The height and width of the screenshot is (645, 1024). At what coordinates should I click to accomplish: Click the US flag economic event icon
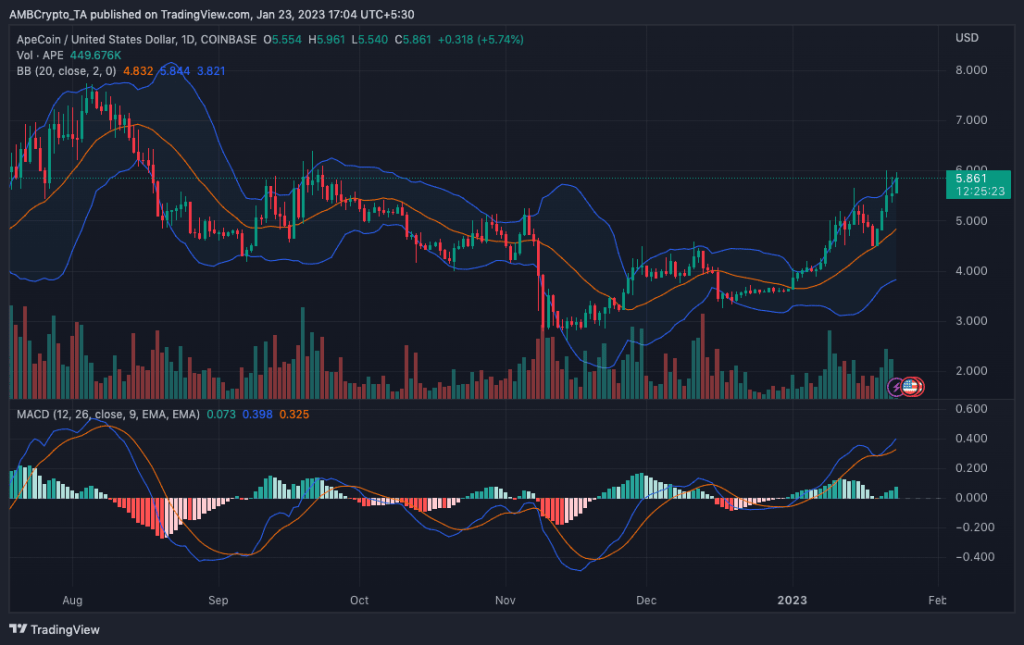tap(912, 386)
